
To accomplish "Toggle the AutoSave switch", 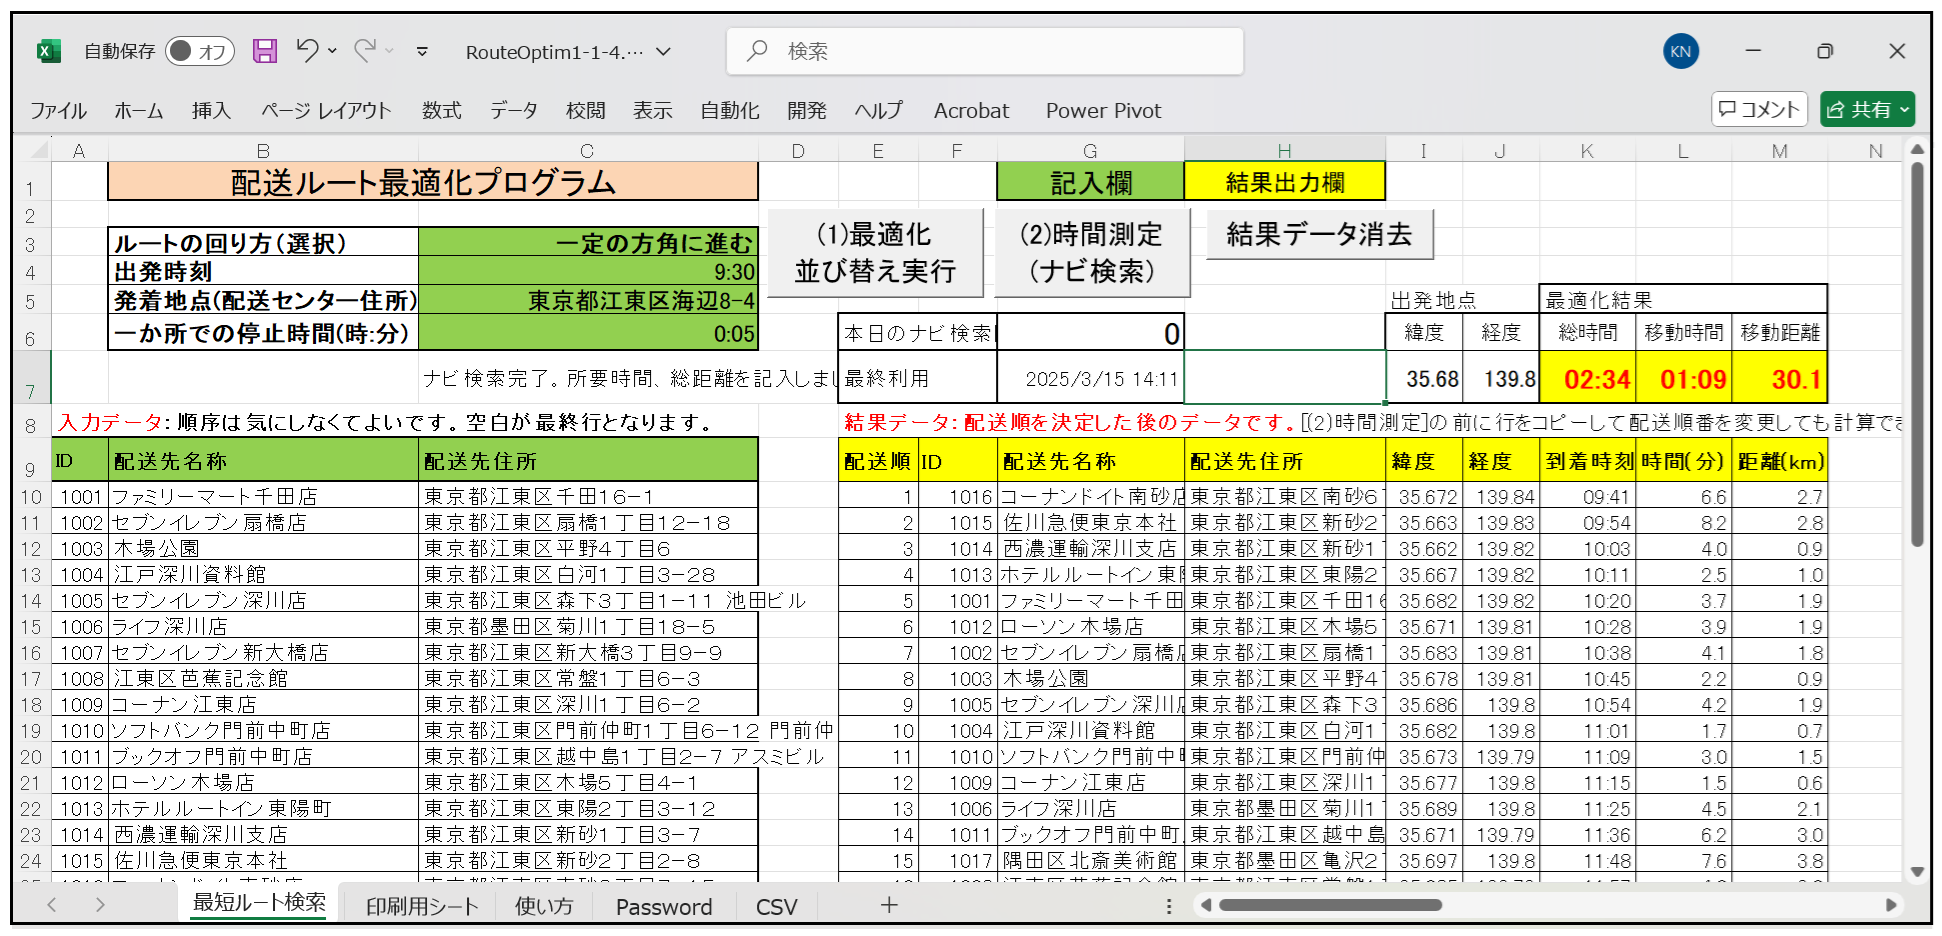I will coord(199,51).
